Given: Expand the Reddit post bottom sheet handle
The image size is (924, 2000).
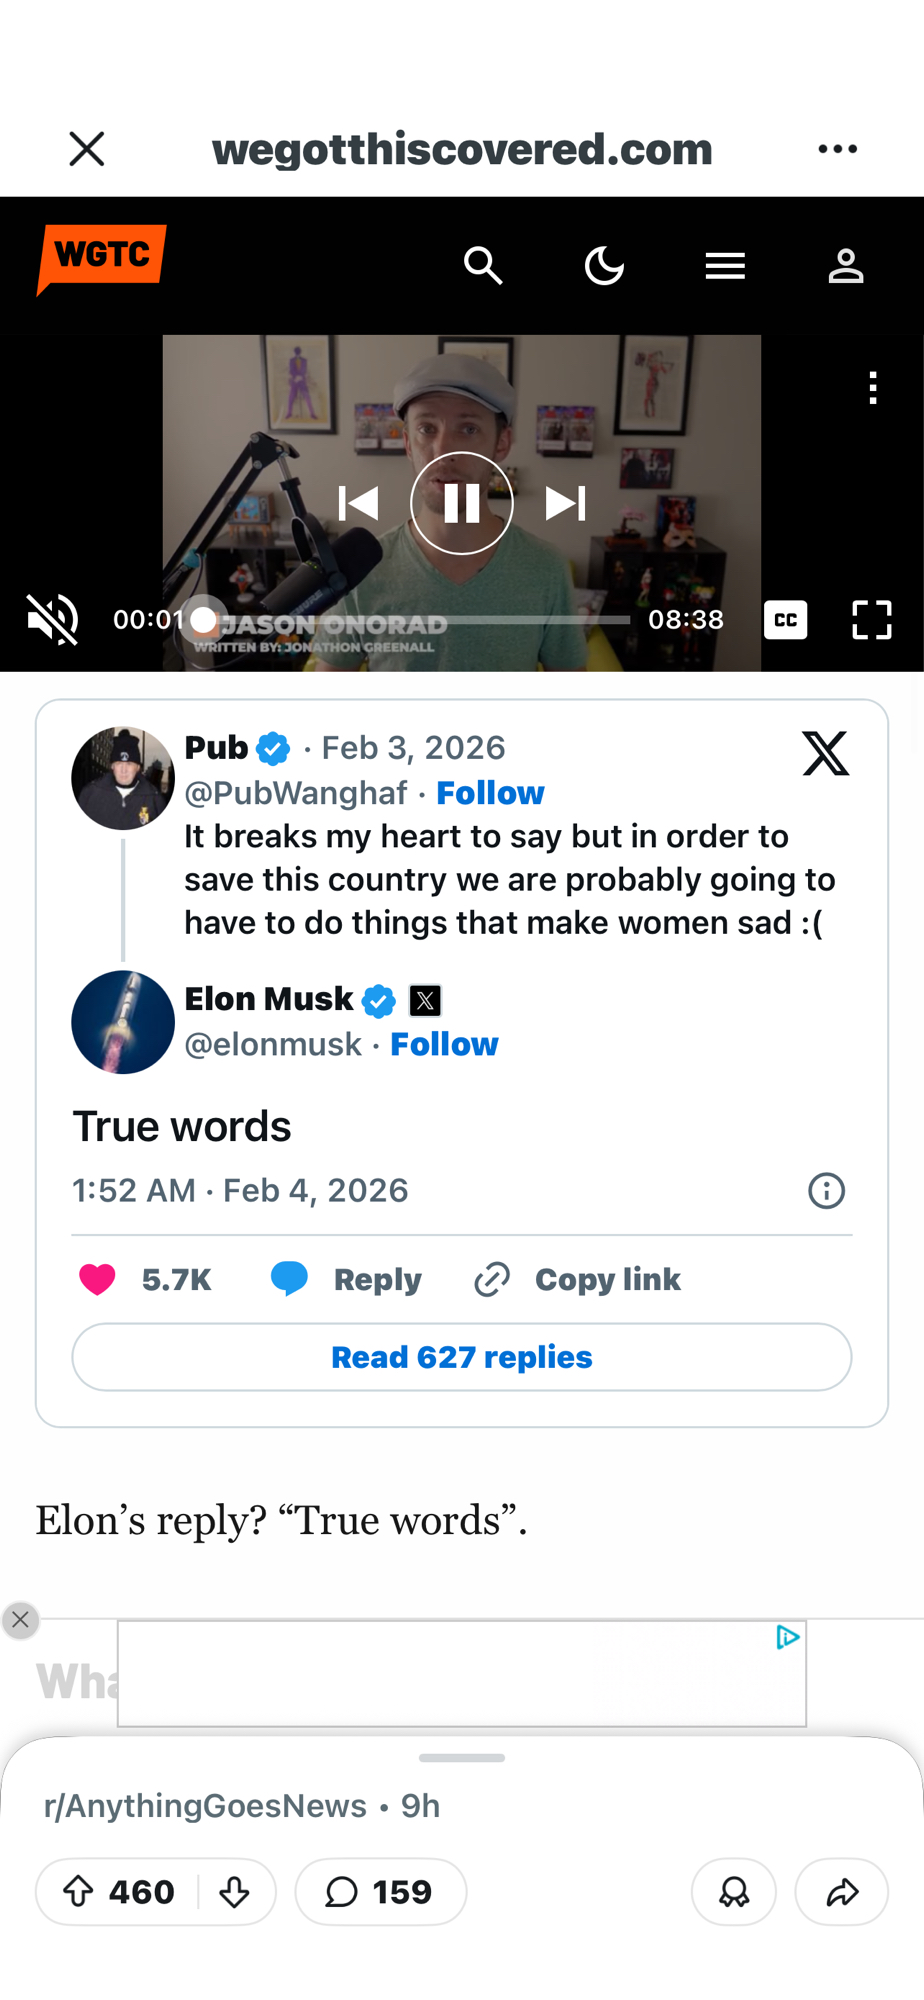Looking at the screenshot, I should (462, 1758).
